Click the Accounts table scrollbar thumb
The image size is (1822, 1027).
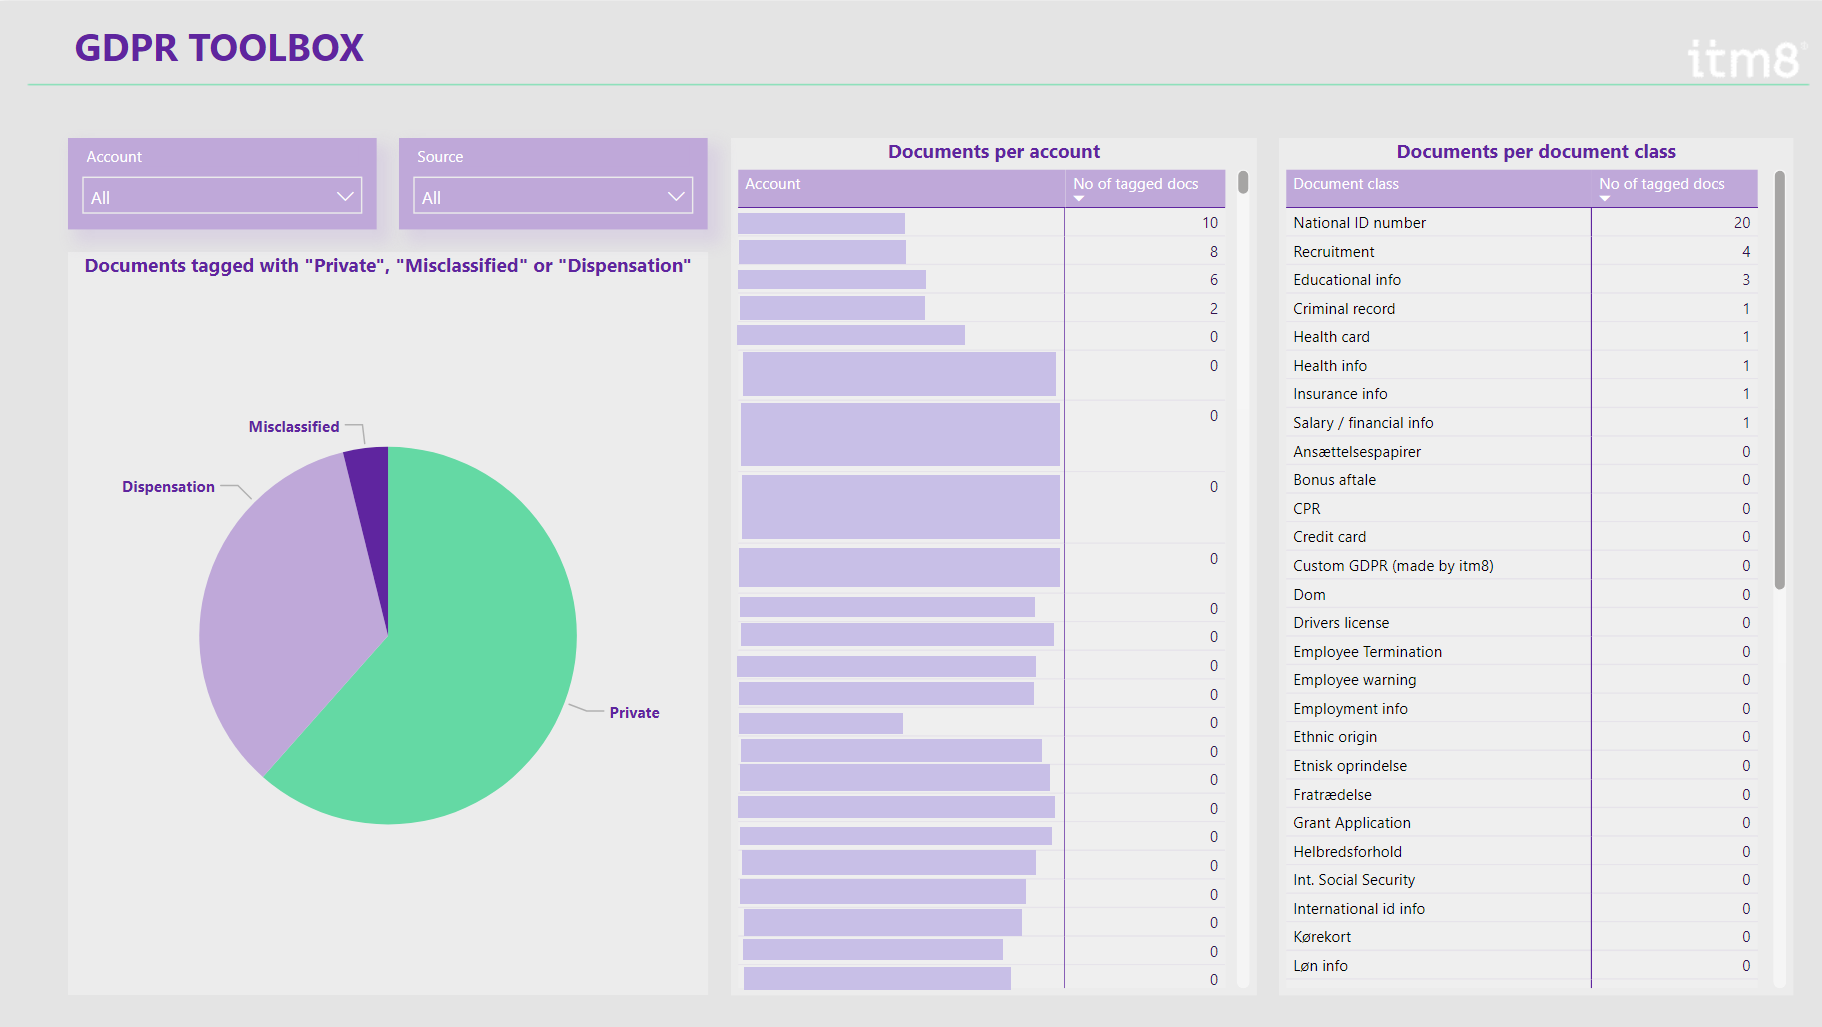1243,182
